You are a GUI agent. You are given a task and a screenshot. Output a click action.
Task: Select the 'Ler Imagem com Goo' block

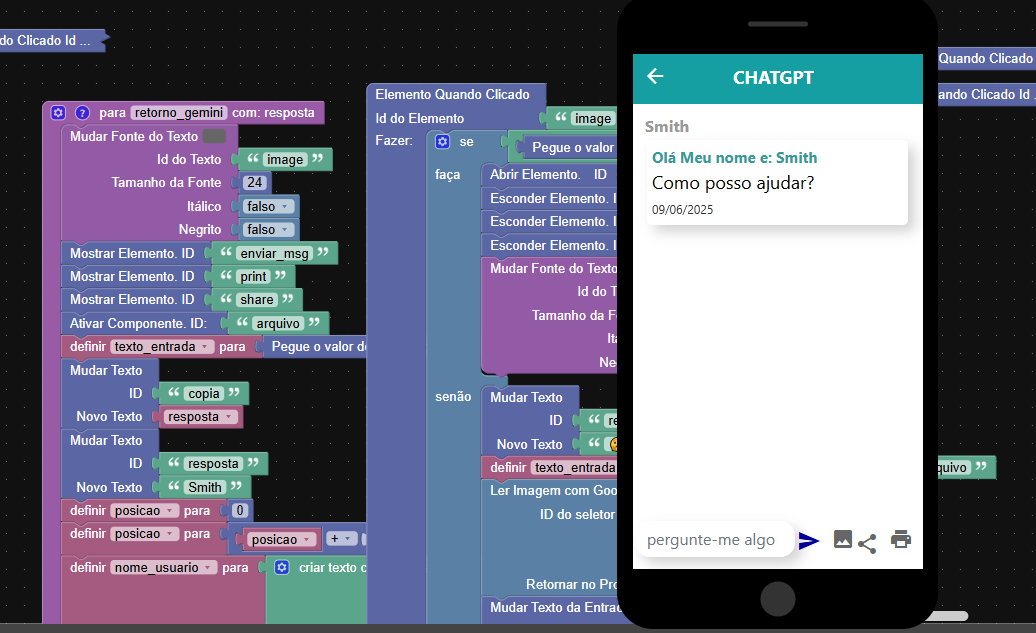[x=552, y=491]
